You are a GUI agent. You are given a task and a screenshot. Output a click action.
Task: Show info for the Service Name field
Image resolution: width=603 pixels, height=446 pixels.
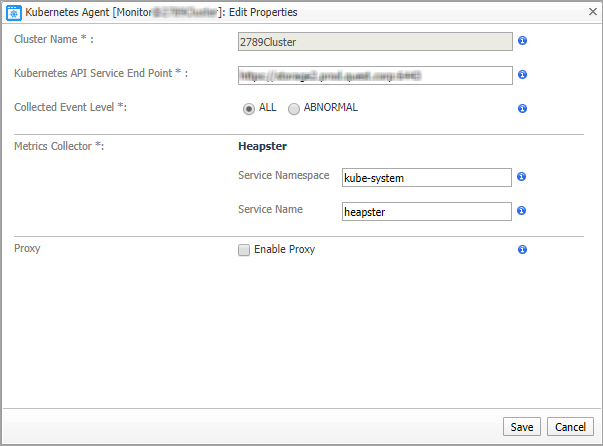(x=522, y=211)
